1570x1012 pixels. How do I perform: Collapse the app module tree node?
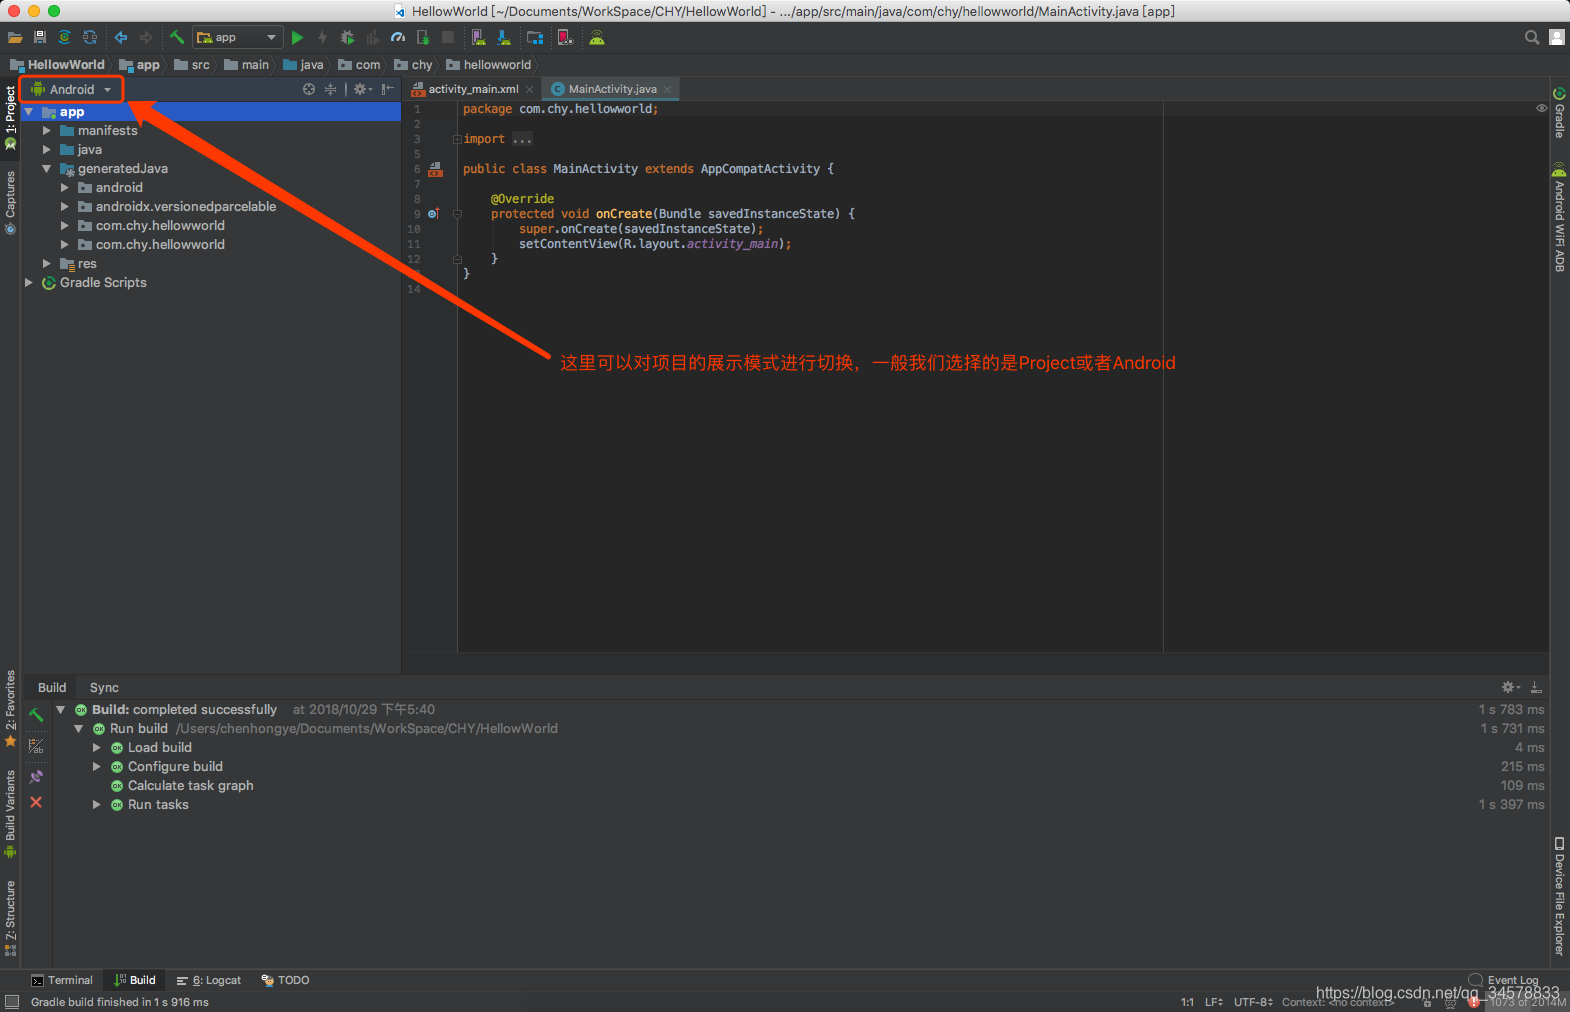pyautogui.click(x=29, y=112)
